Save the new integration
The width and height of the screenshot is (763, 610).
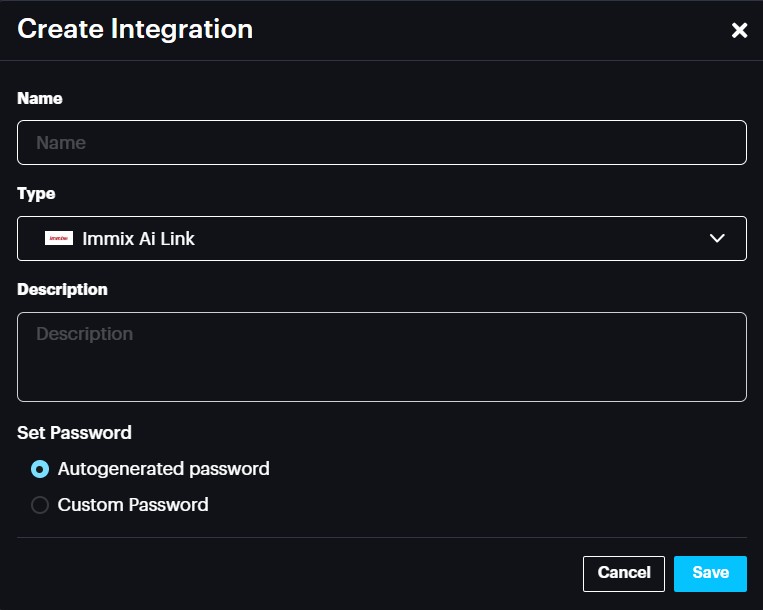tap(710, 573)
